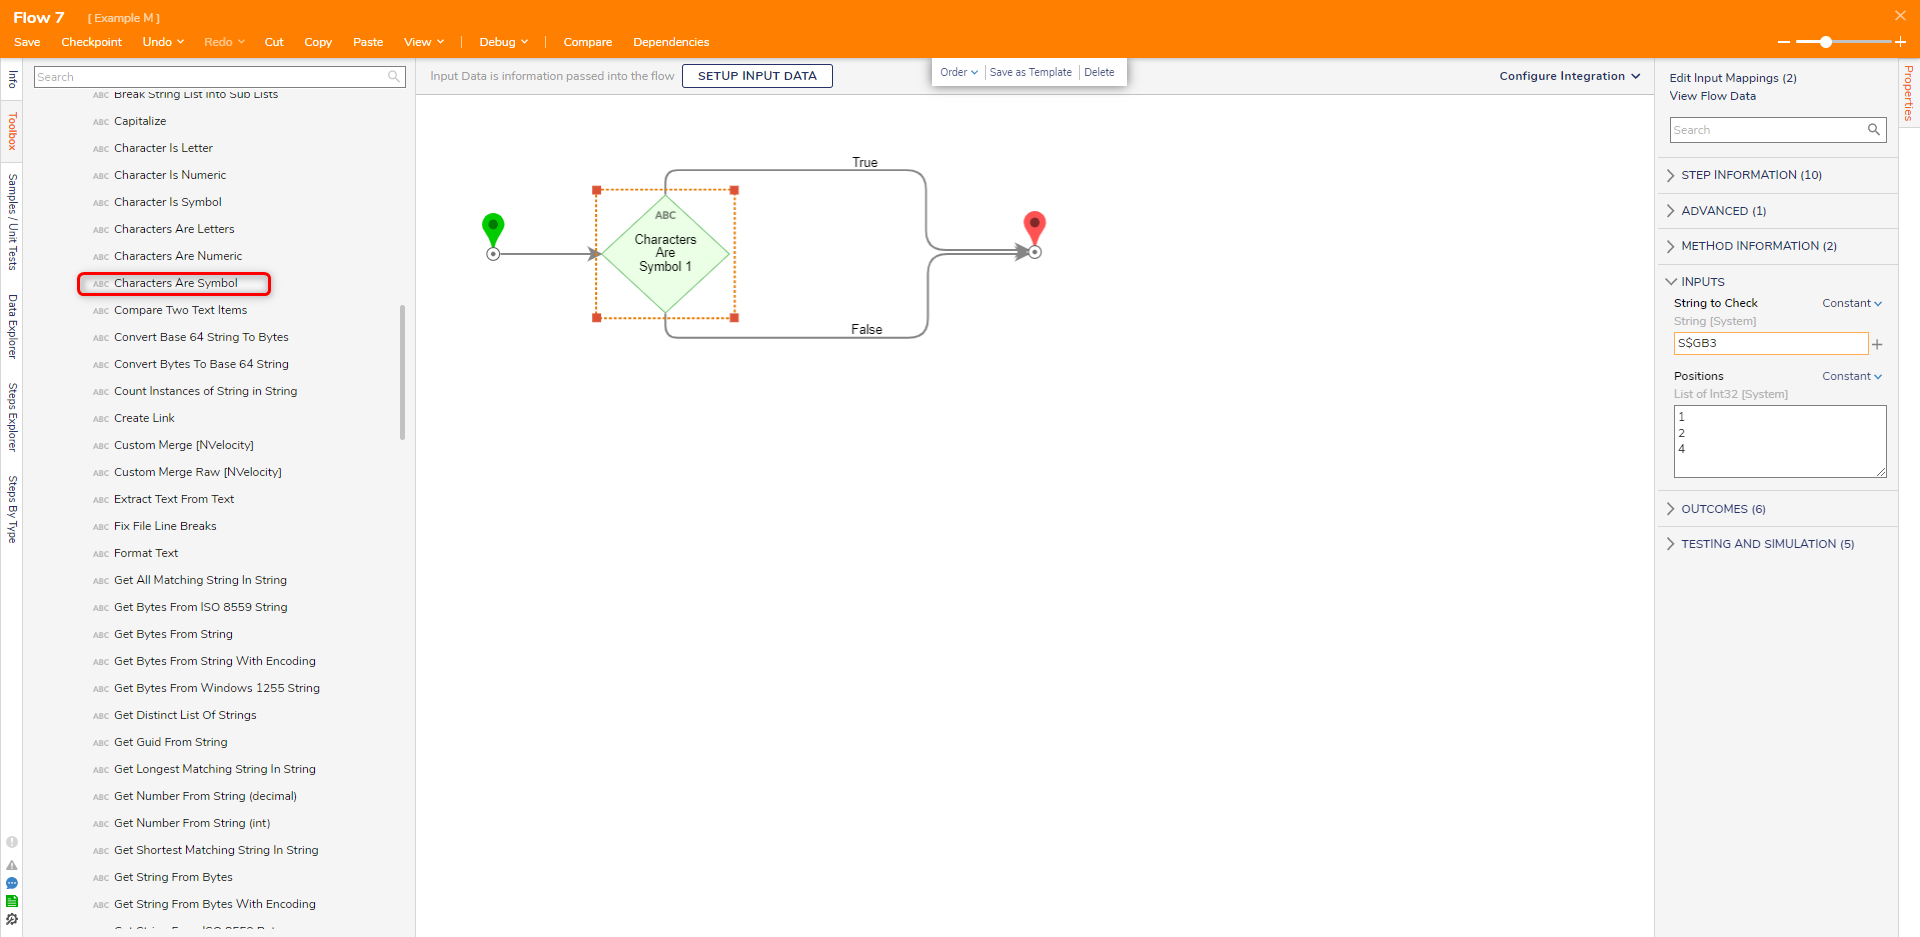Image resolution: width=1920 pixels, height=937 pixels.
Task: Click Cut in the top menu
Action: tap(274, 42)
